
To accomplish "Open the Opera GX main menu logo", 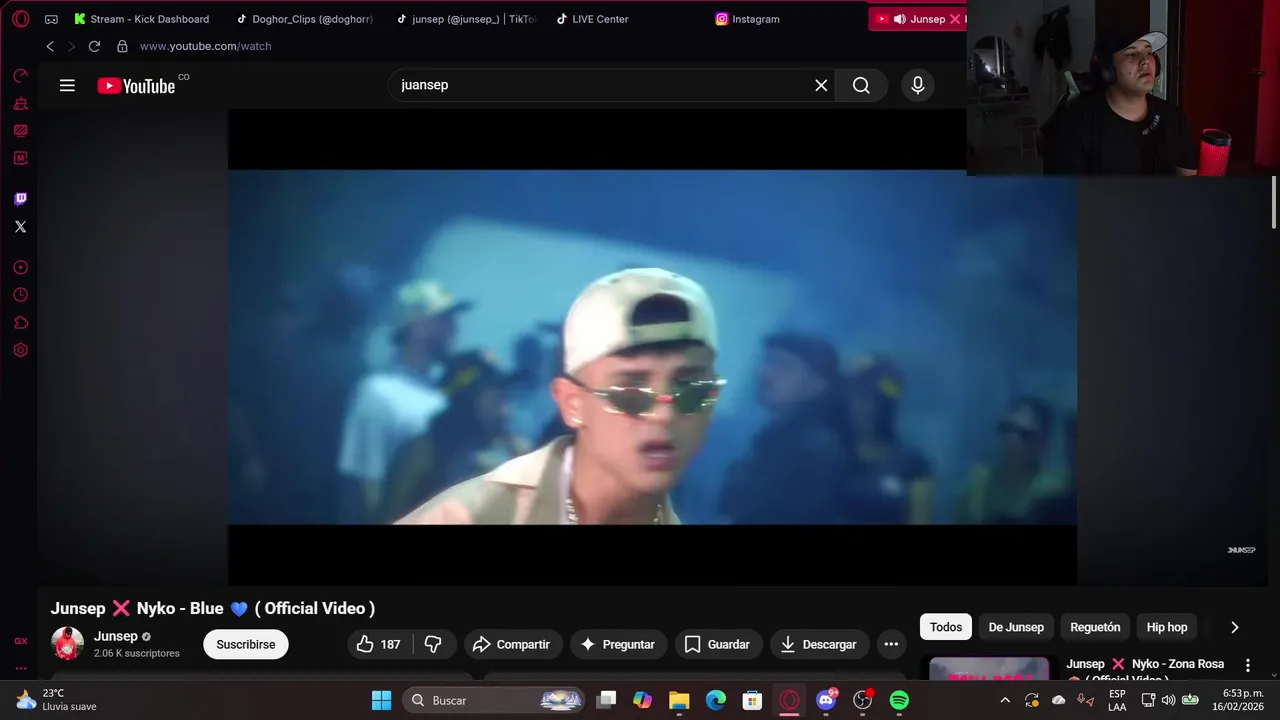I will coord(21,19).
